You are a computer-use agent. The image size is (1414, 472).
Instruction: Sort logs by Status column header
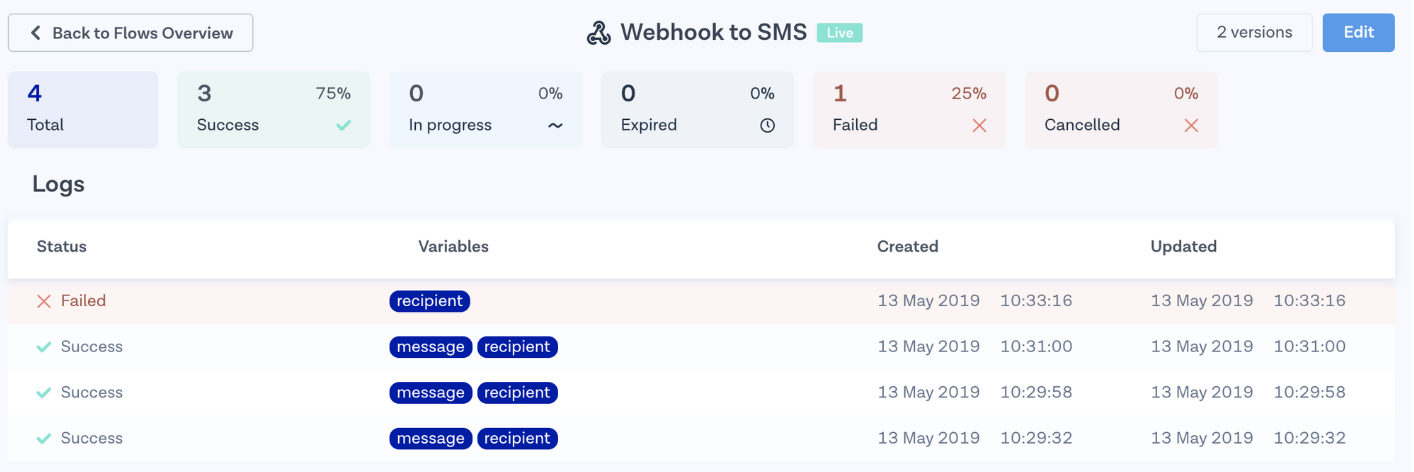pyautogui.click(x=62, y=247)
